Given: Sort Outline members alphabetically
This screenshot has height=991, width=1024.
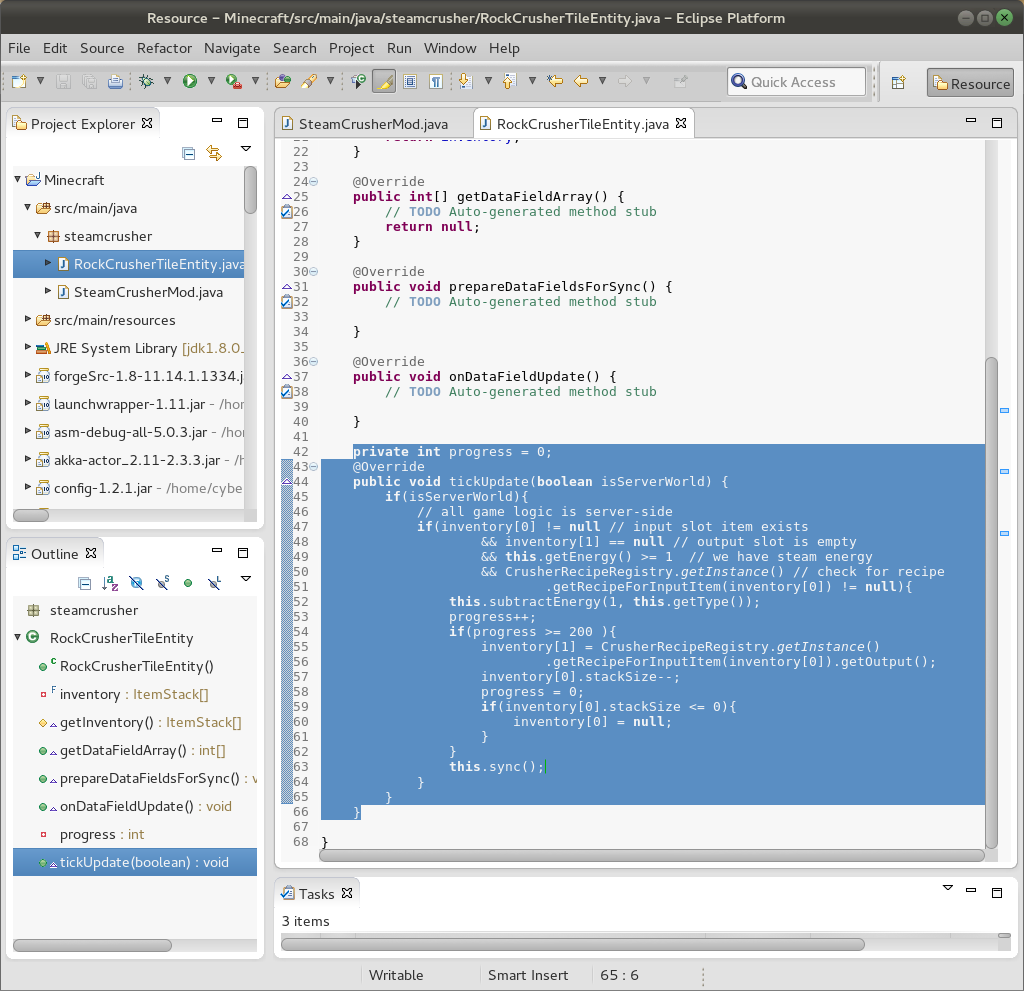Looking at the screenshot, I should [x=110, y=582].
